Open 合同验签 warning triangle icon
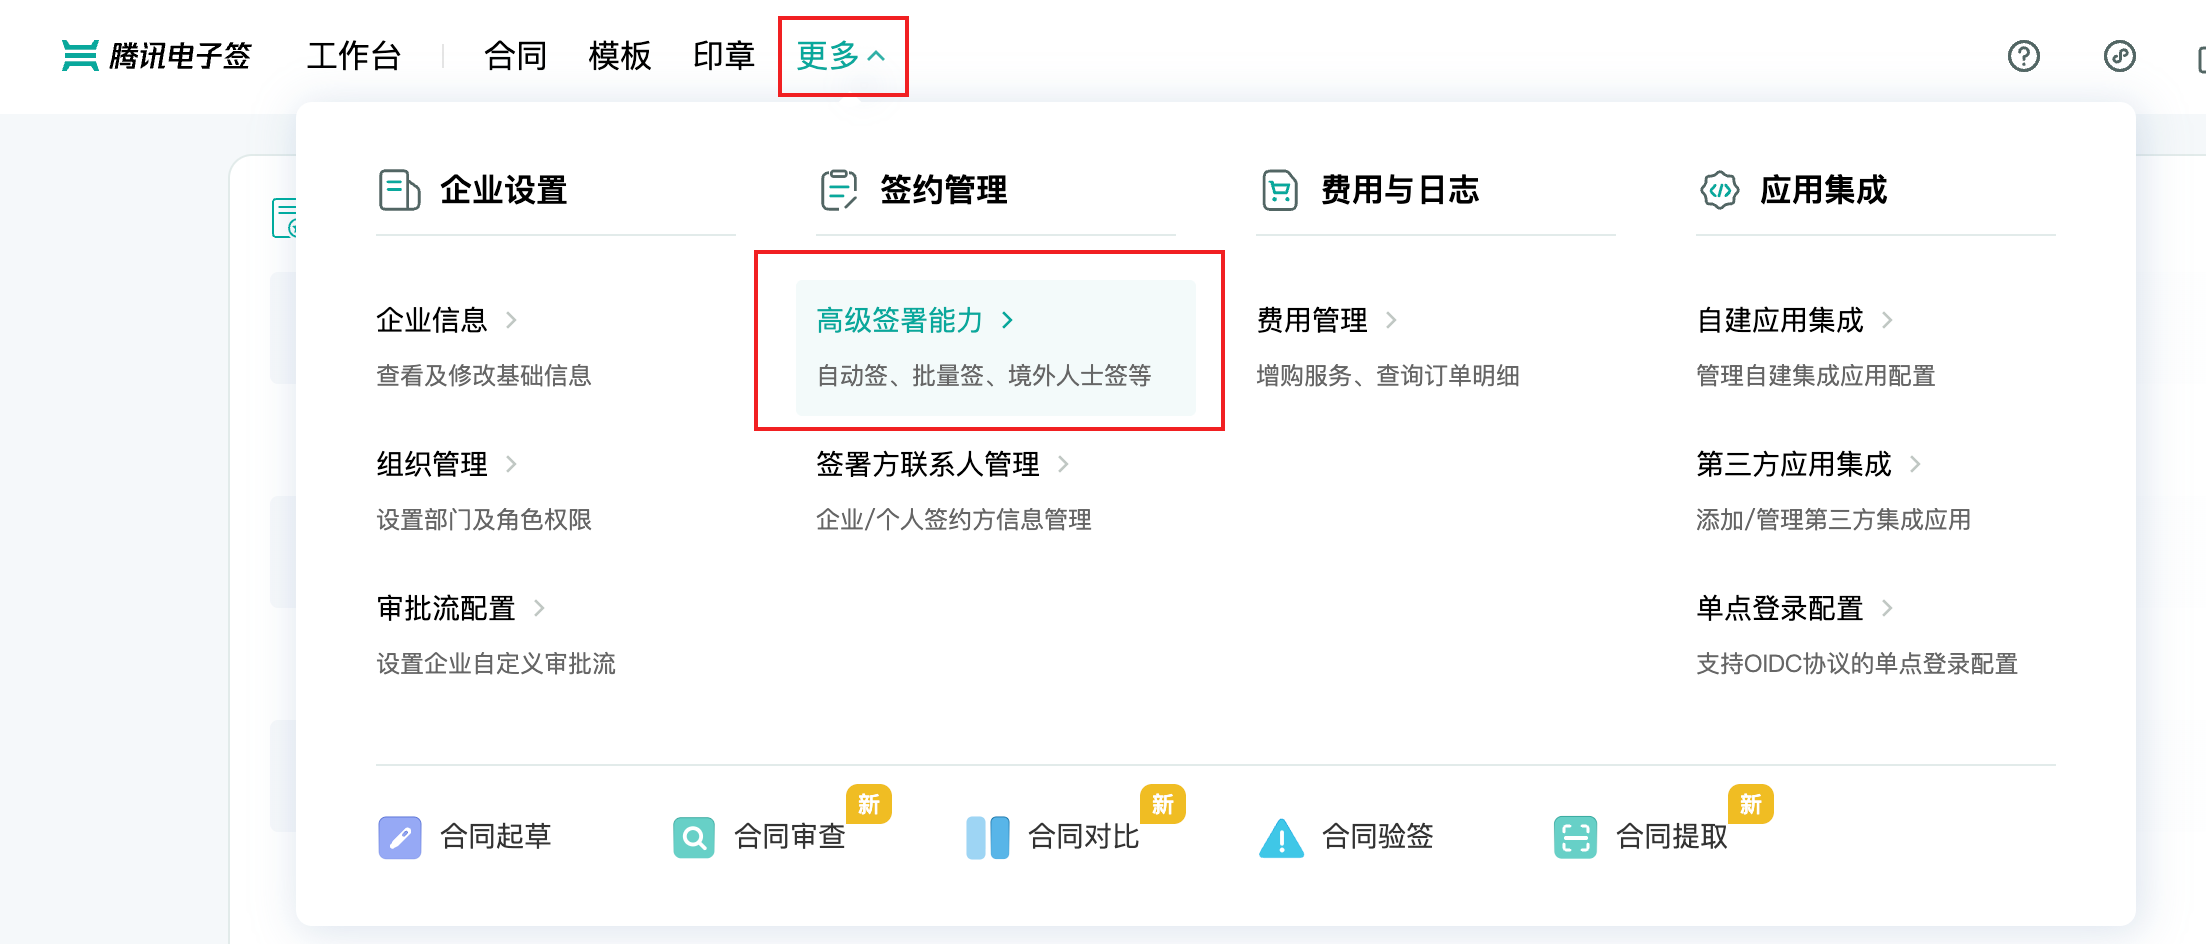 pos(1281,838)
